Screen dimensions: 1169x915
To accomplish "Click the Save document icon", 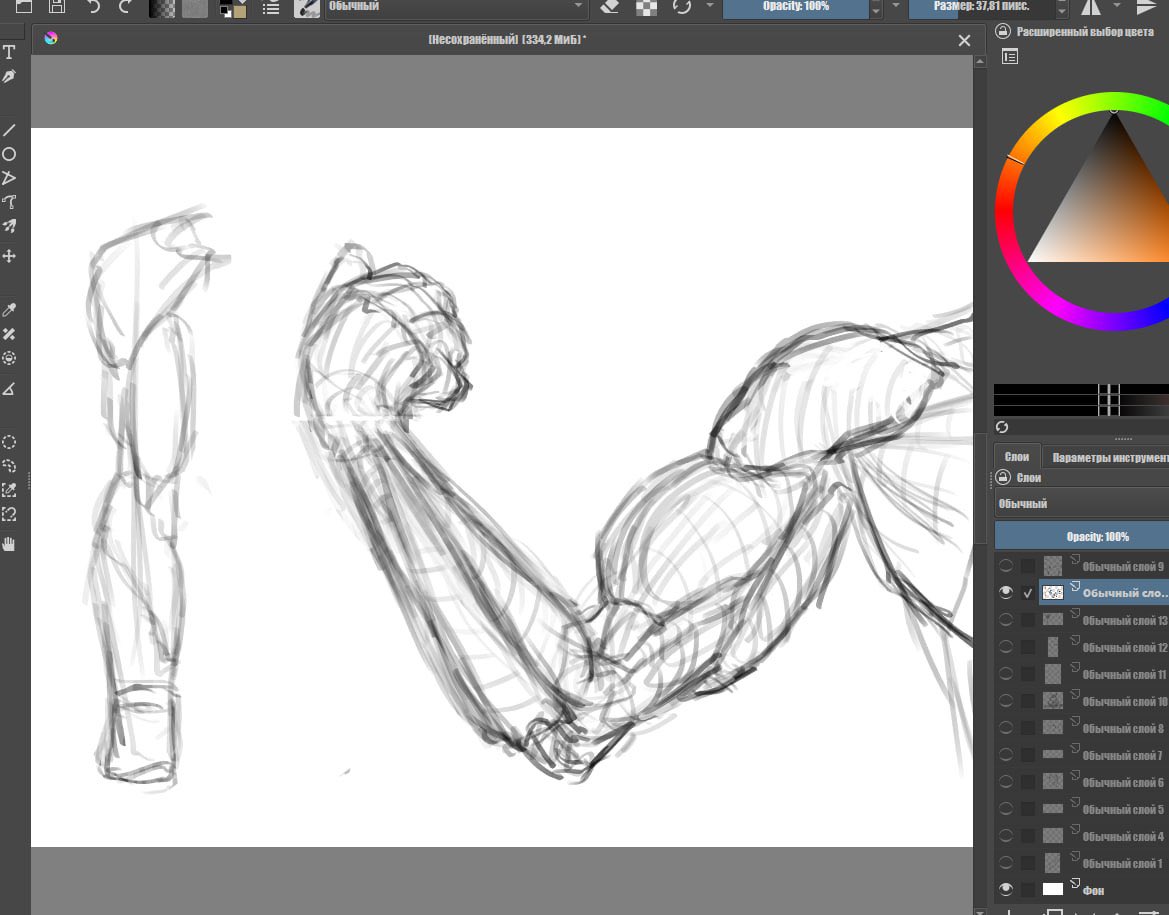I will pos(57,7).
